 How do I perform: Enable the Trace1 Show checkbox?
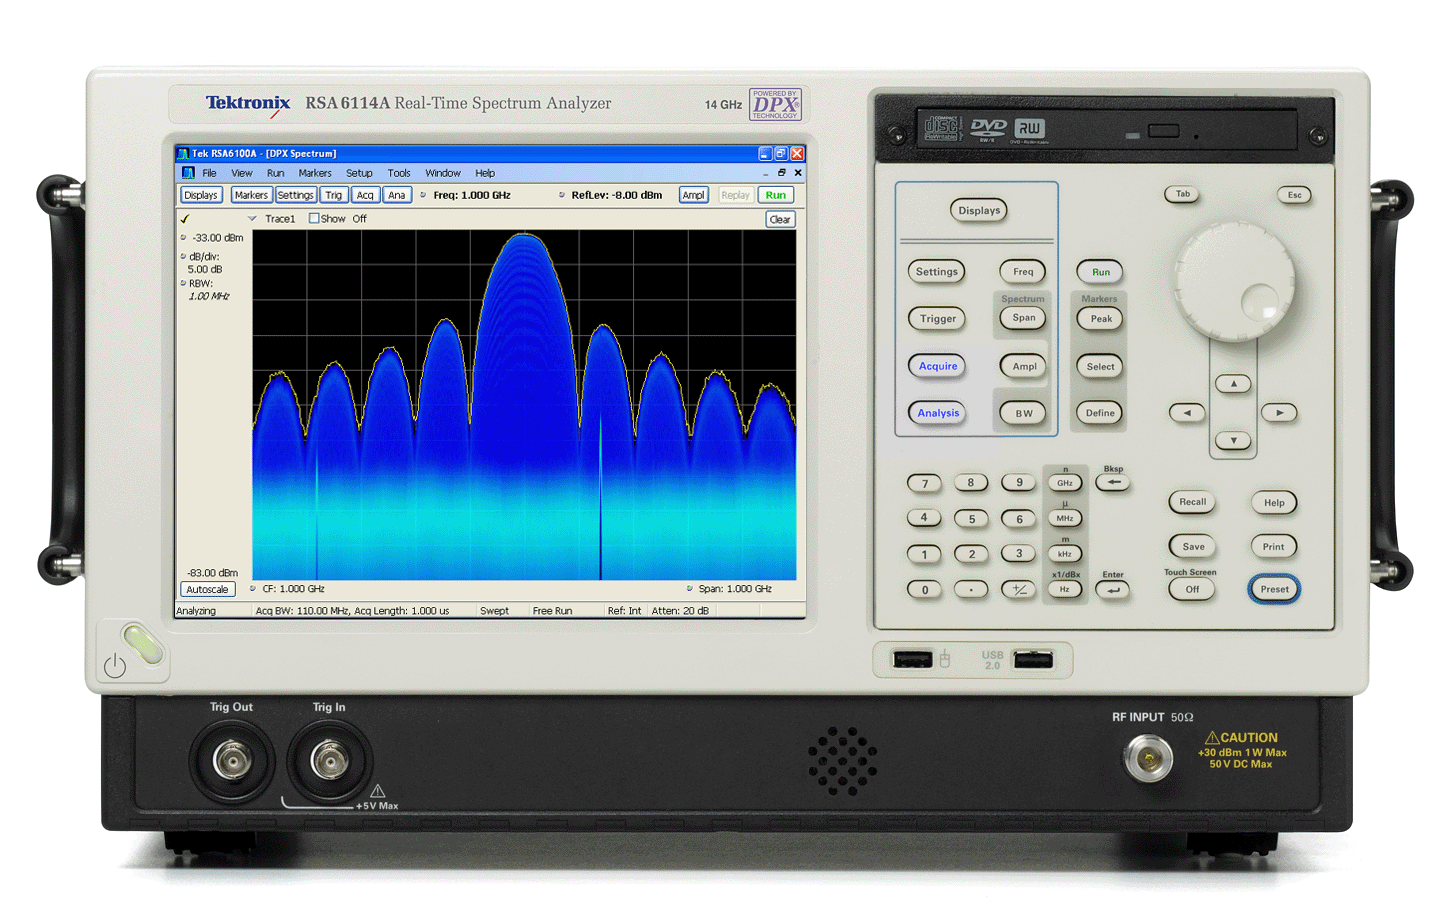click(x=314, y=219)
